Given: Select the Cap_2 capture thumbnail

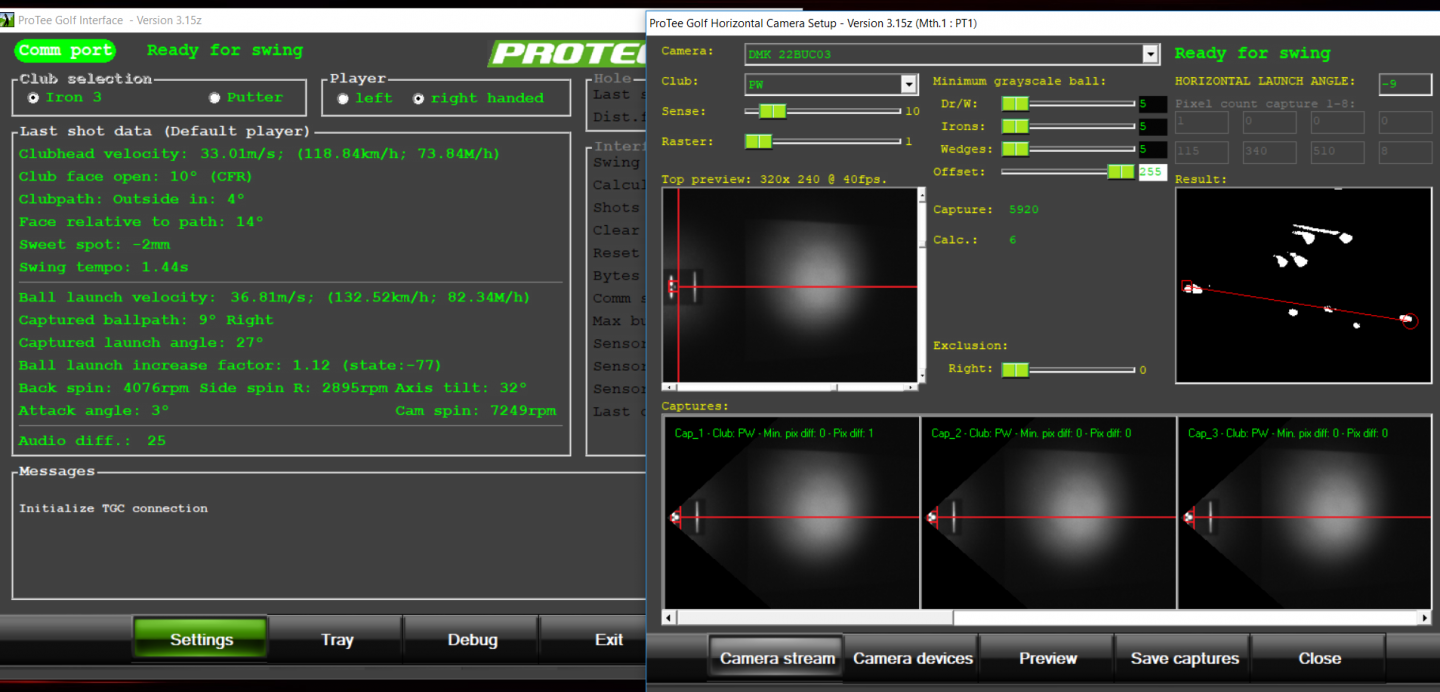Looking at the screenshot, I should tap(1048, 513).
